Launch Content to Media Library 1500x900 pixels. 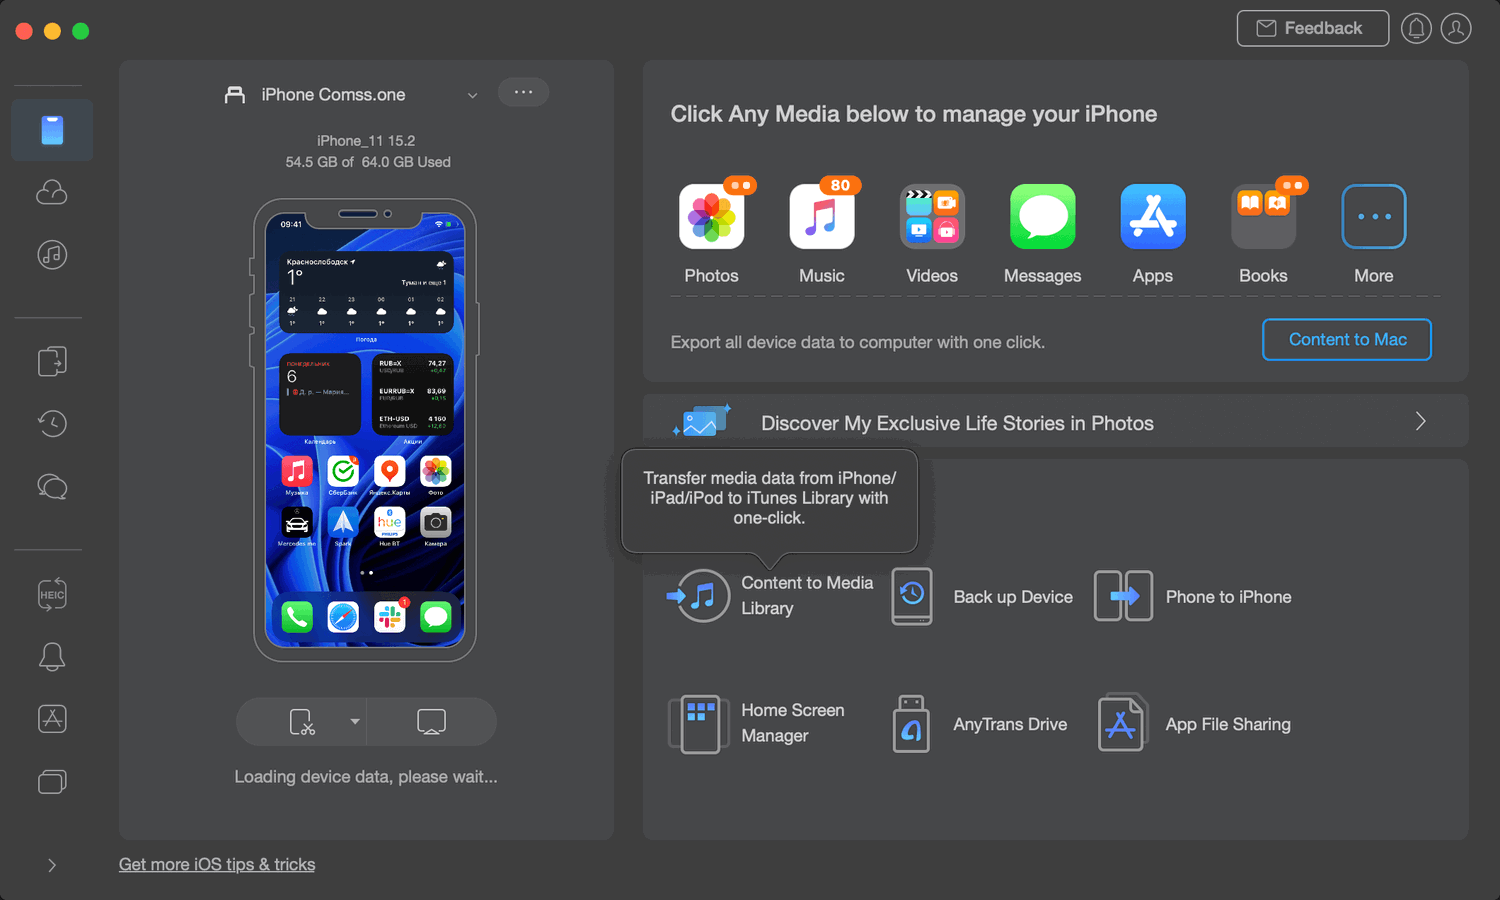772,596
